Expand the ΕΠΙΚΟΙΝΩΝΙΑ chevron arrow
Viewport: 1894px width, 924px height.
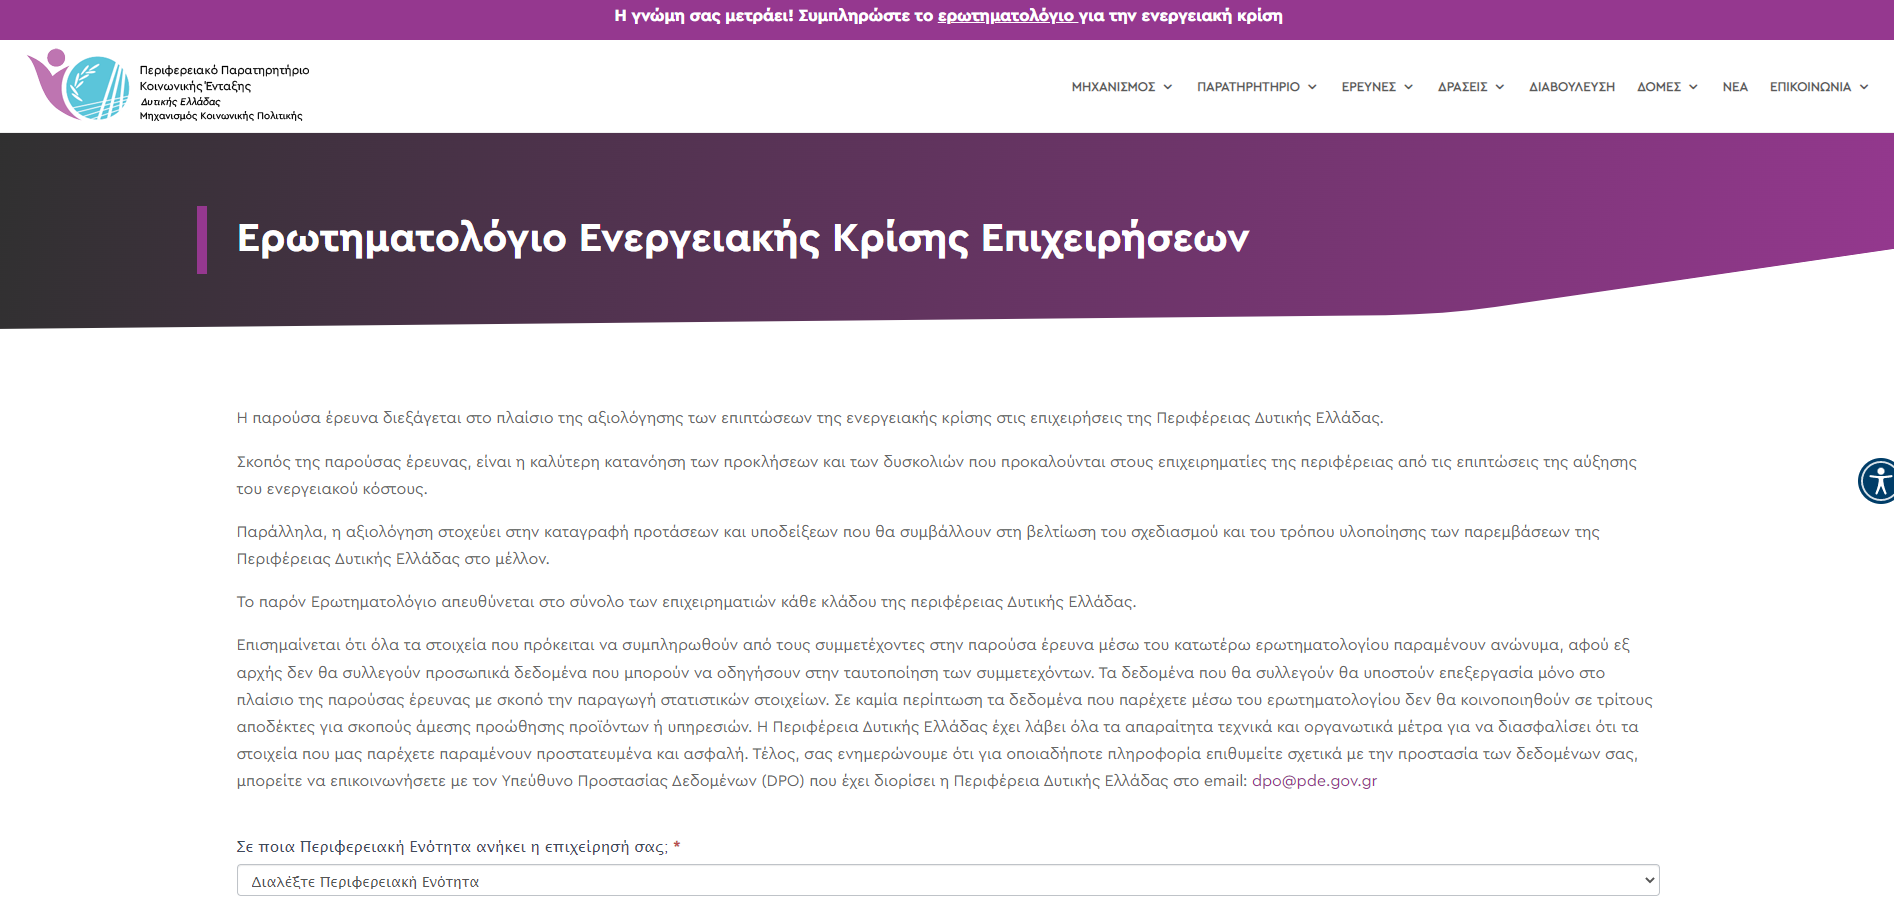click(x=1864, y=87)
